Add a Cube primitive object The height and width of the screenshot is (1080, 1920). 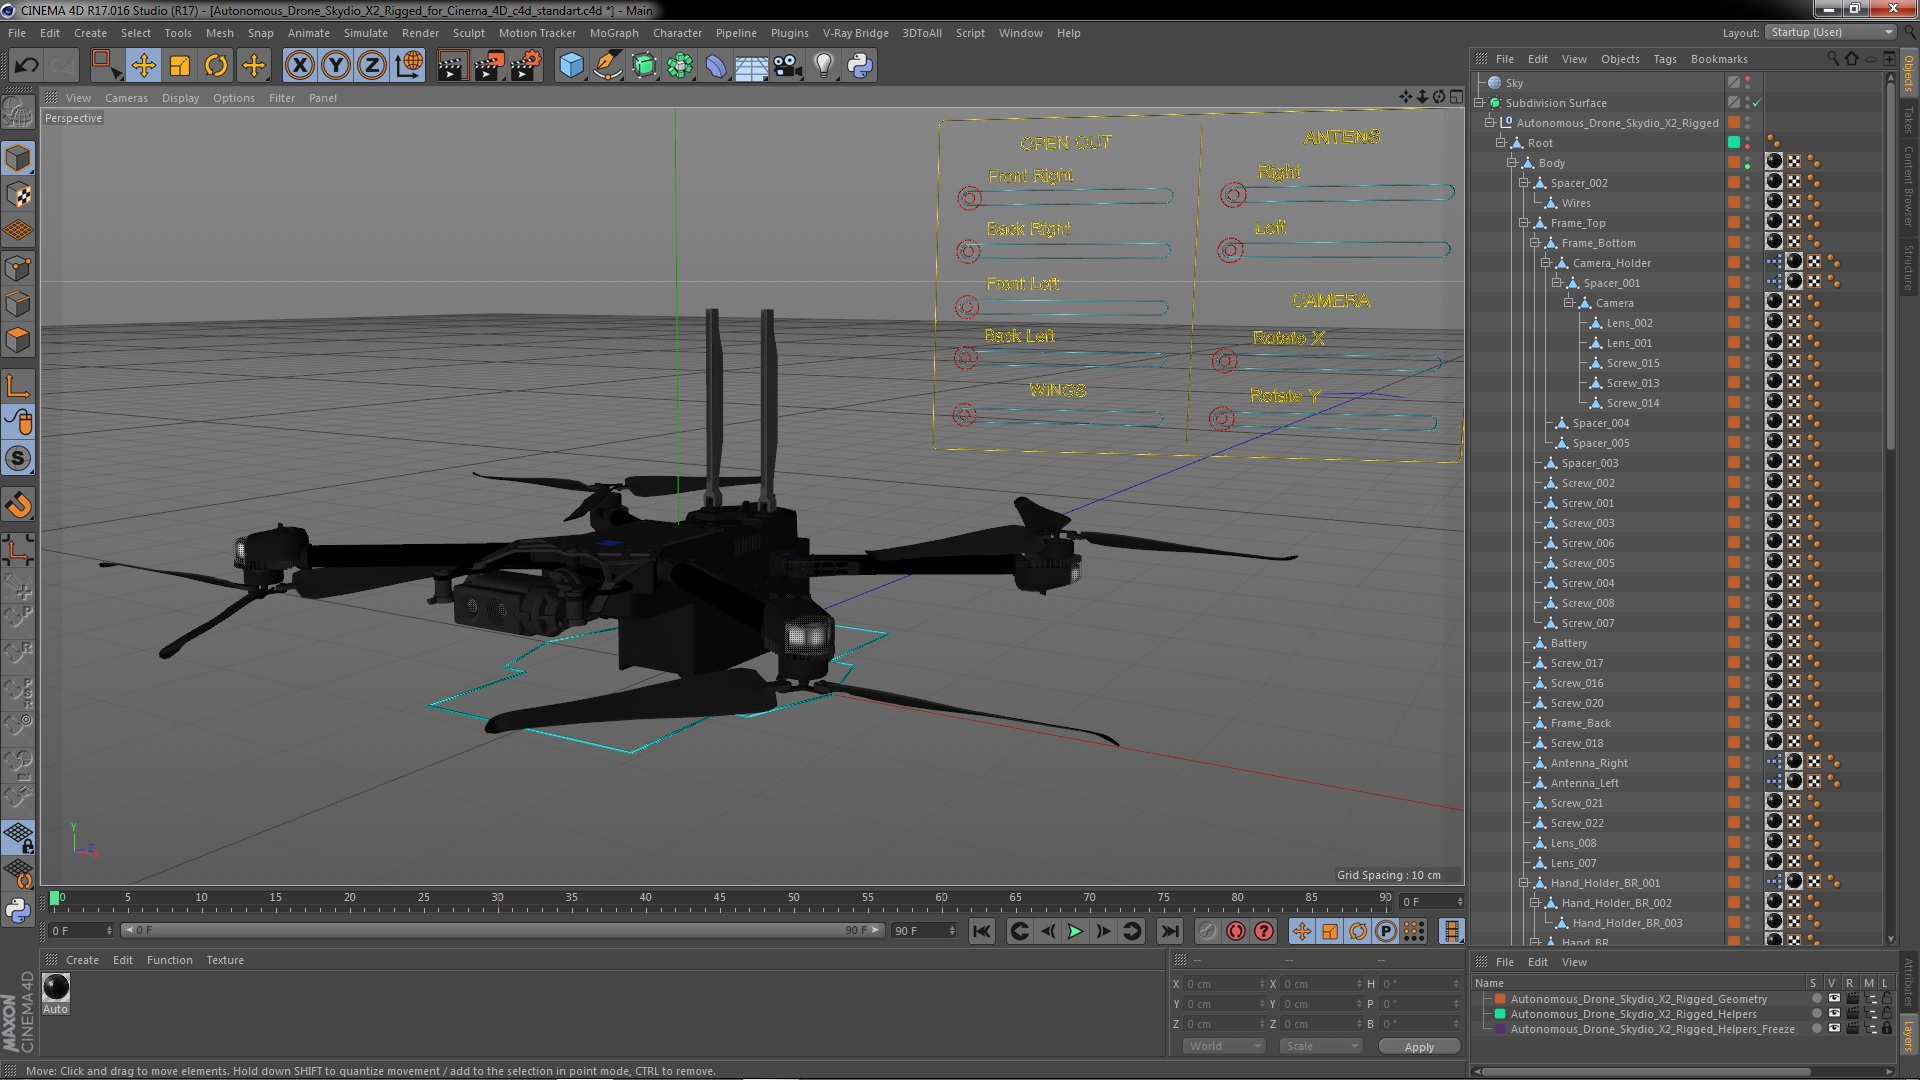[571, 66]
